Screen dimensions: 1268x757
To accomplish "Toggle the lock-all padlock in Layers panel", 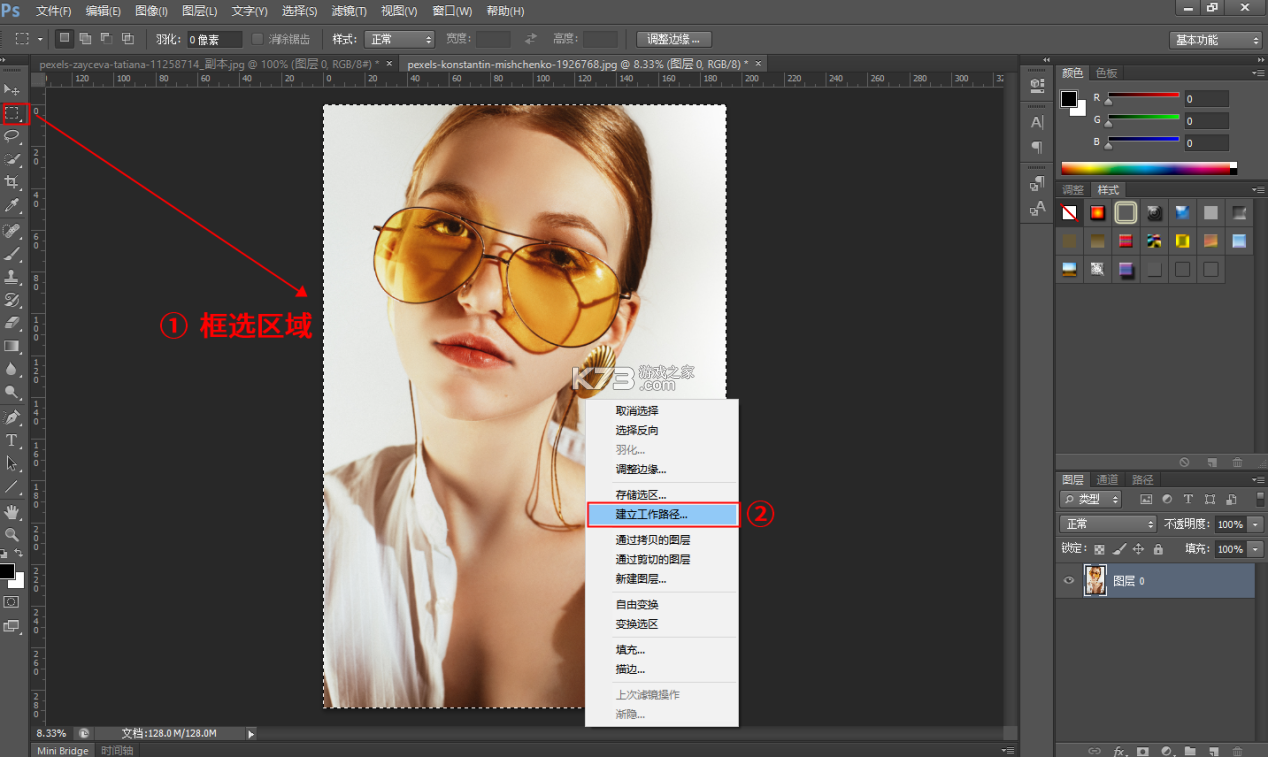I will [x=1158, y=549].
